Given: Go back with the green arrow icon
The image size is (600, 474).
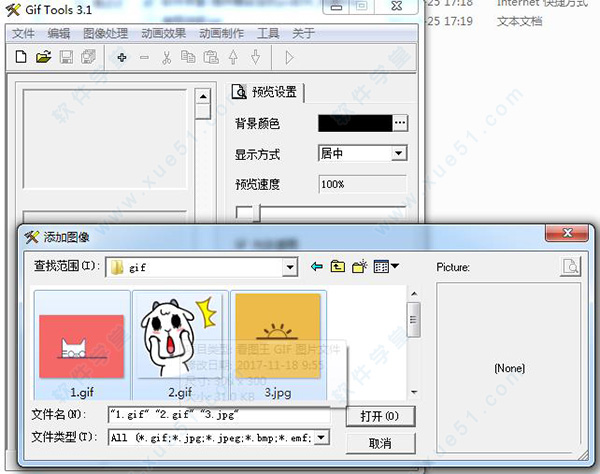Looking at the screenshot, I should (x=317, y=267).
